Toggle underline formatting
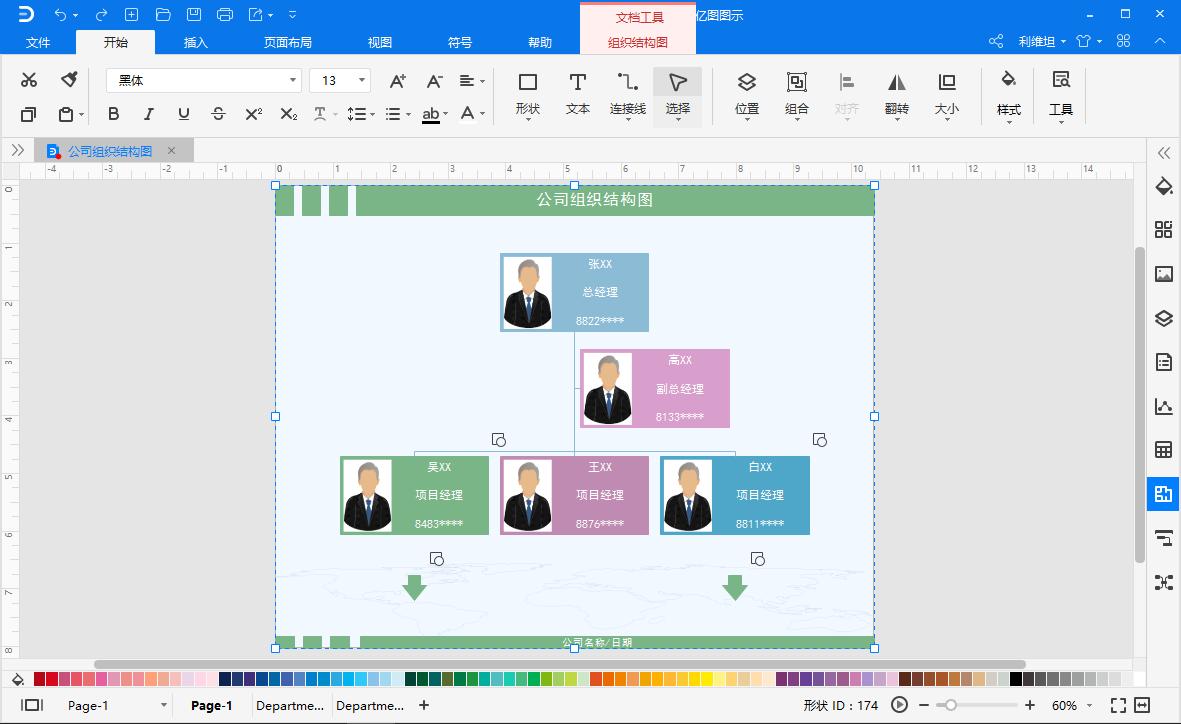Image resolution: width=1181 pixels, height=724 pixels. [x=184, y=114]
